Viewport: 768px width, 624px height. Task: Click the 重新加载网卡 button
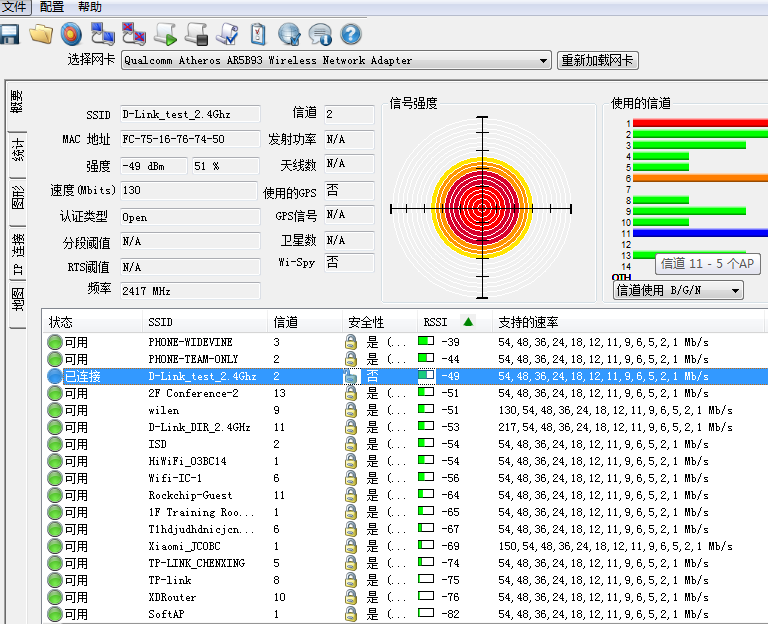point(598,61)
